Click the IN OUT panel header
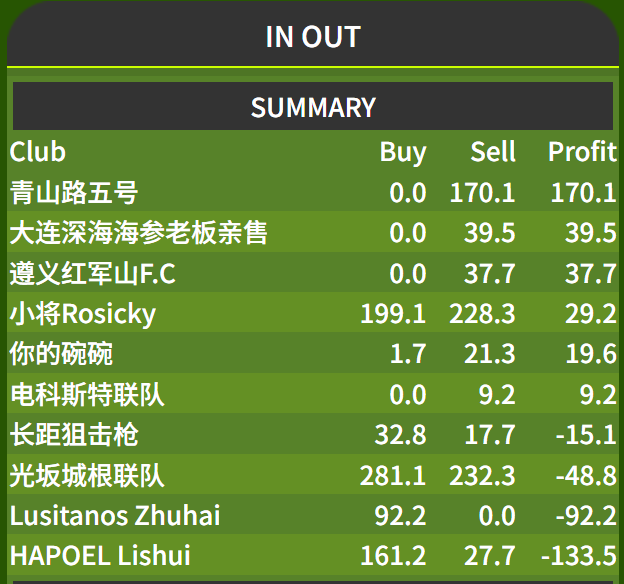This screenshot has height=584, width=624. [313, 34]
